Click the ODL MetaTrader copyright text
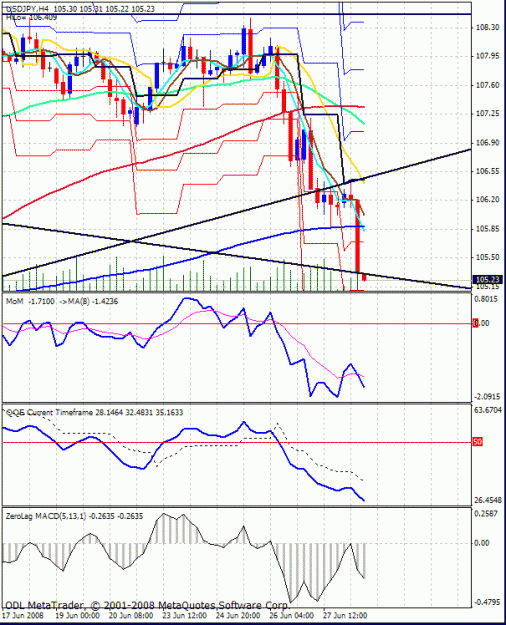 (x=147, y=605)
